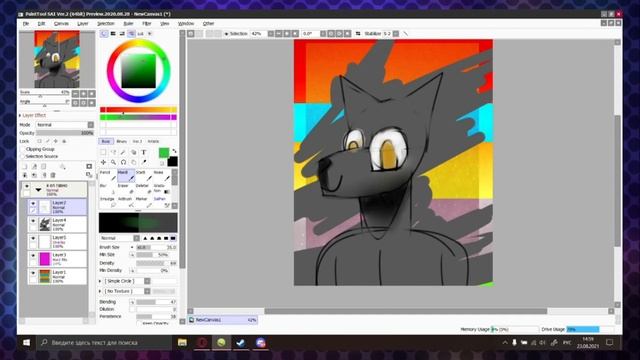Swap foreground and background colors
The width and height of the screenshot is (640, 360).
pos(174,151)
